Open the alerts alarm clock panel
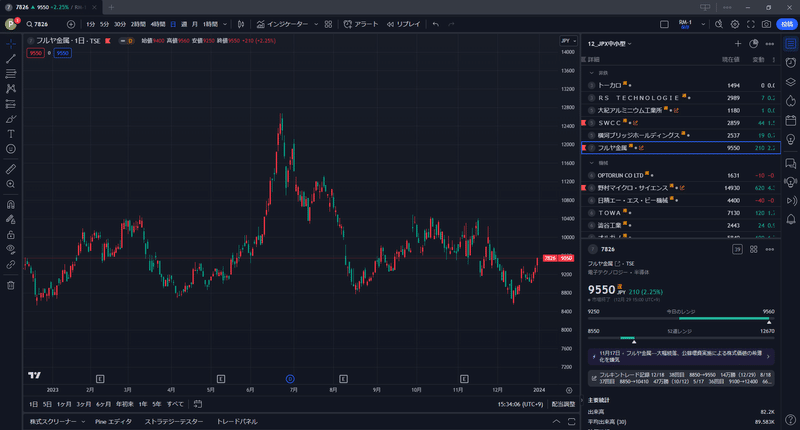Image resolution: width=800 pixels, height=430 pixels. tap(790, 62)
